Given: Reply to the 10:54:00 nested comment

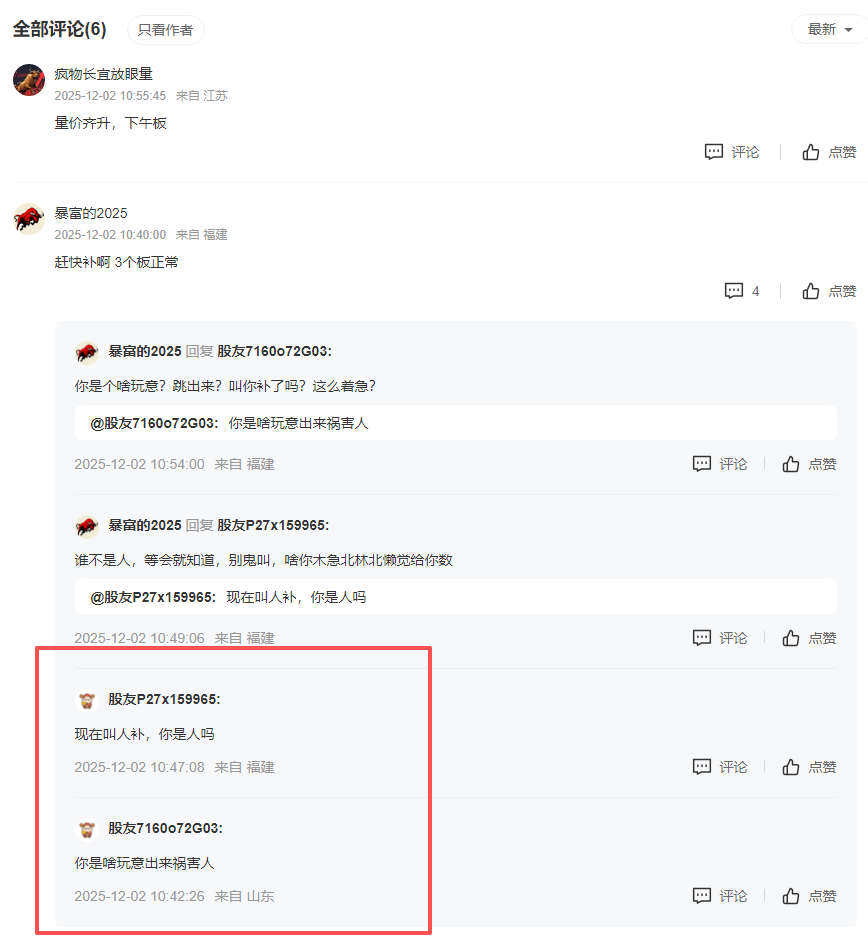Looking at the screenshot, I should (x=720, y=464).
